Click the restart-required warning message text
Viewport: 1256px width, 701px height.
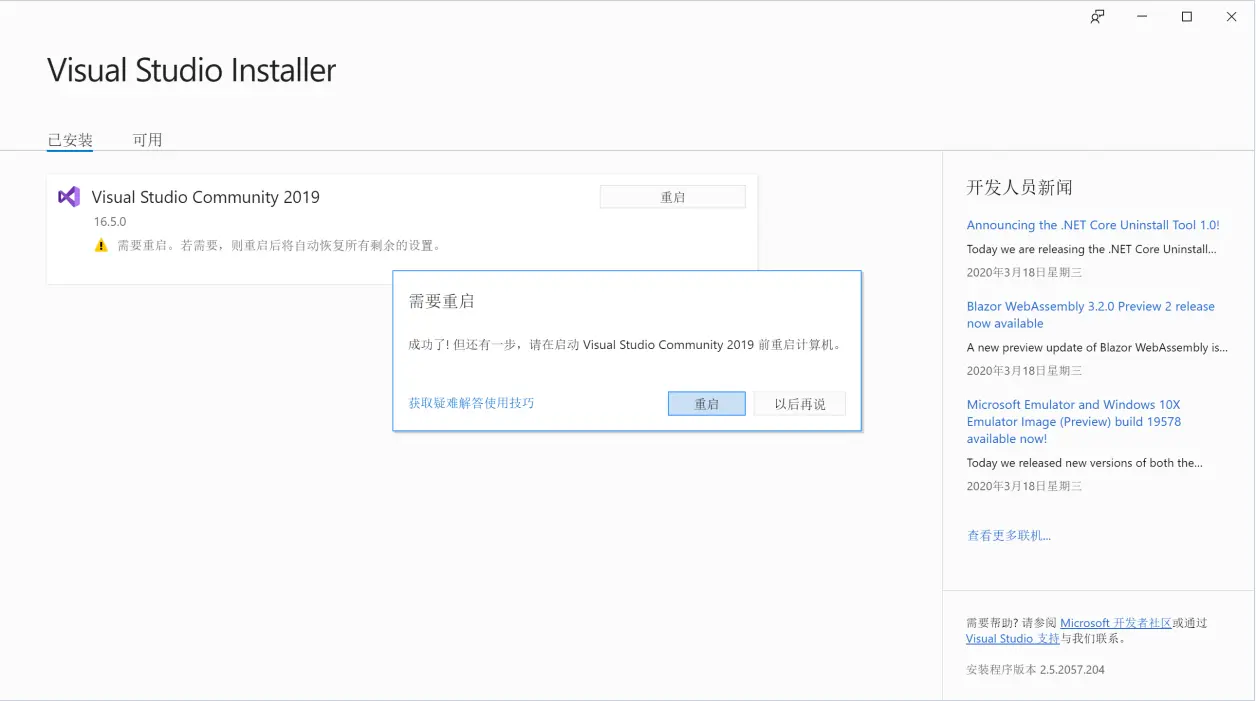point(279,245)
